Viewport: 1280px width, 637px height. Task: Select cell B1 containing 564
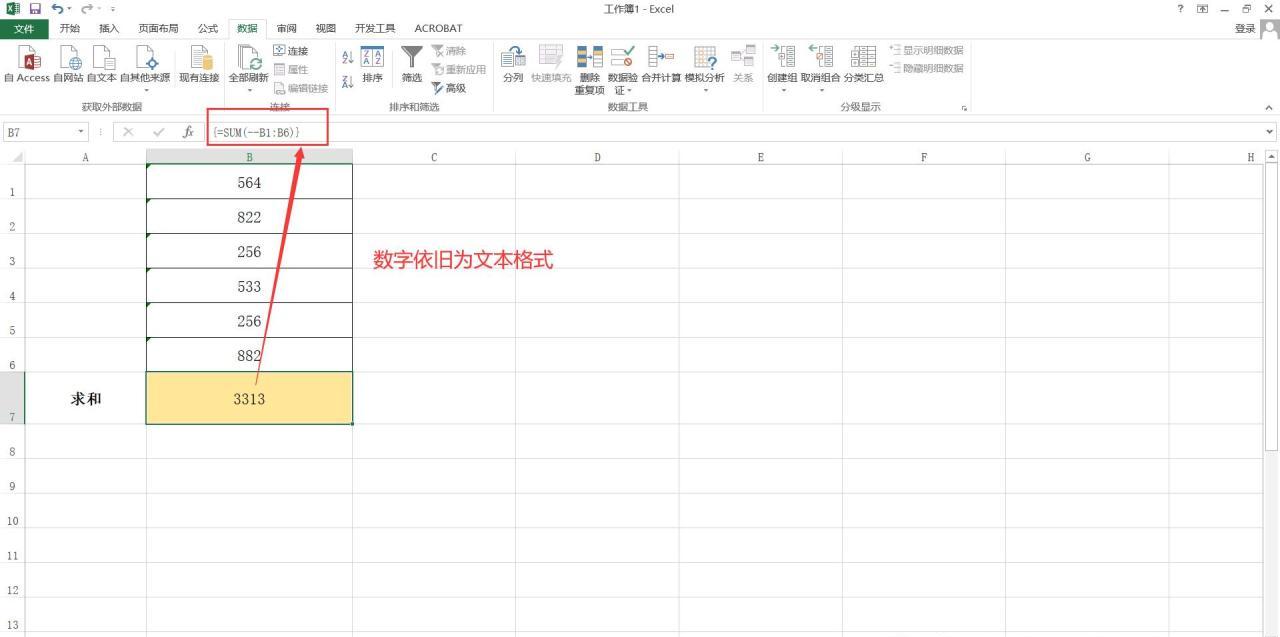click(x=249, y=182)
